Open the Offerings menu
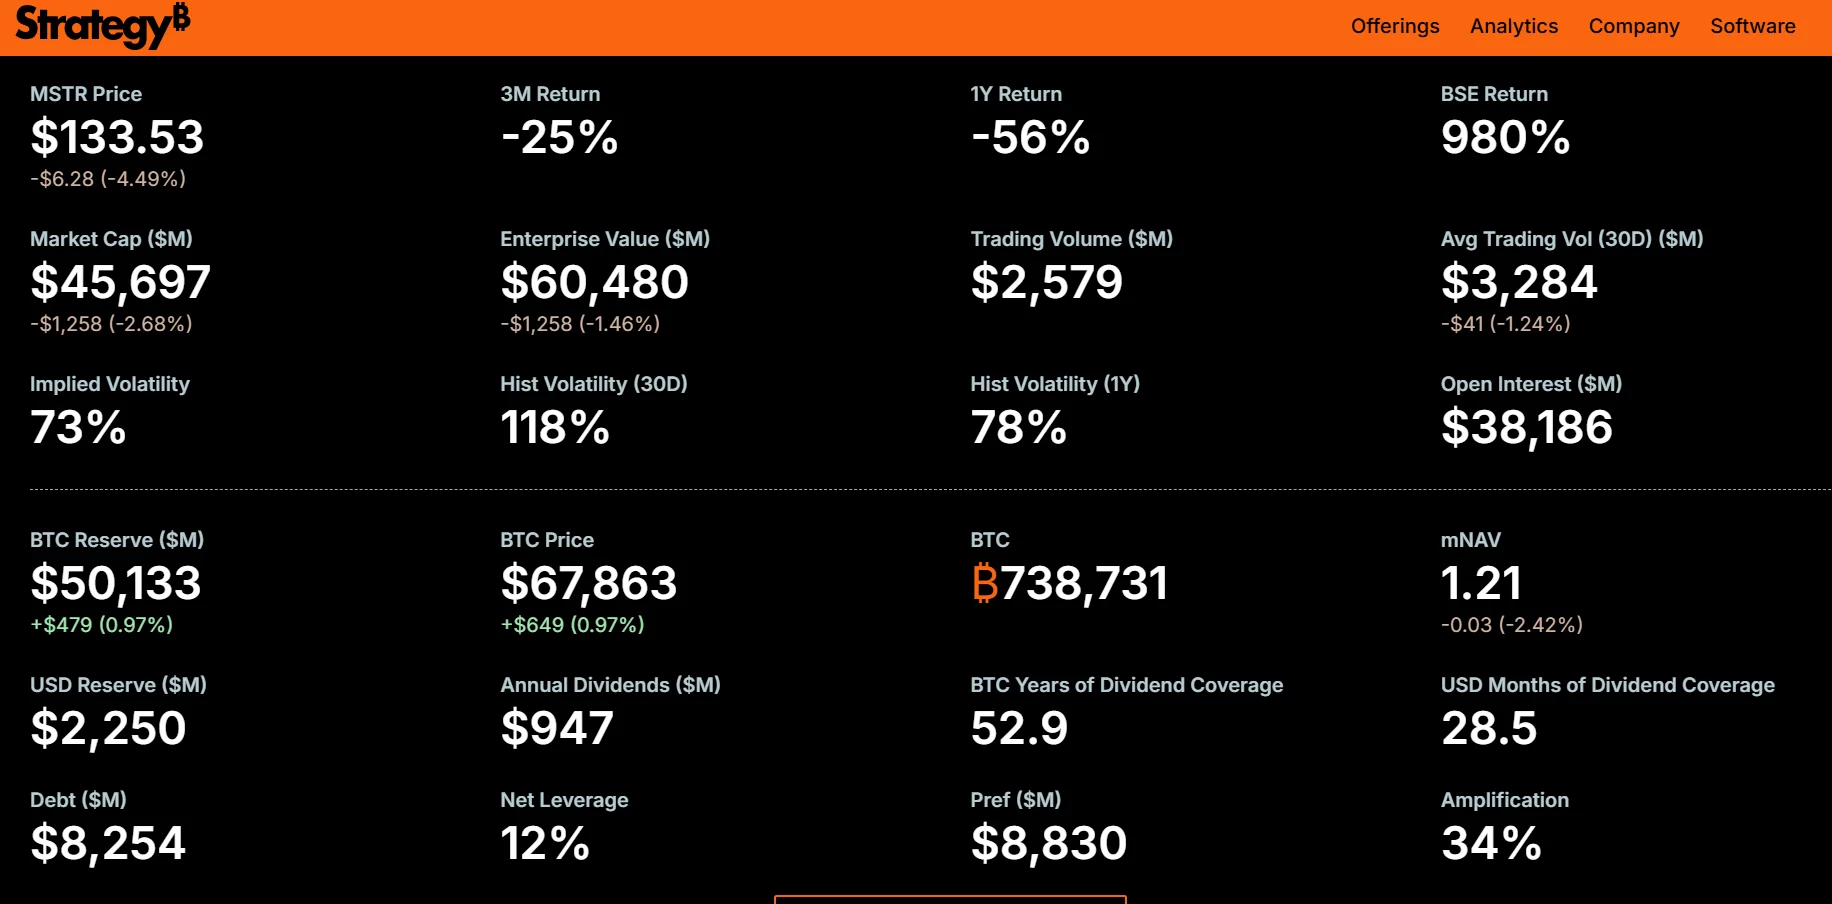The image size is (1832, 904). 1394,27
